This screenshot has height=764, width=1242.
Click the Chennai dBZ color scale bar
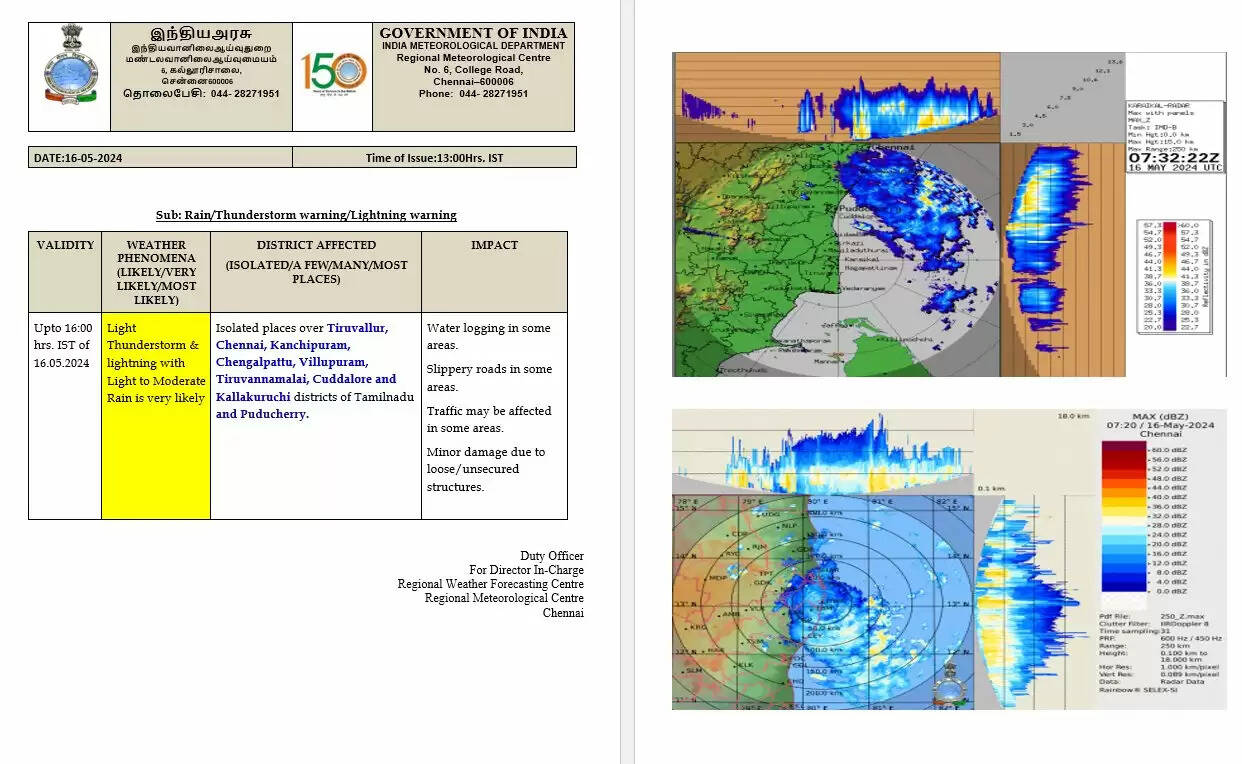tap(1121, 517)
